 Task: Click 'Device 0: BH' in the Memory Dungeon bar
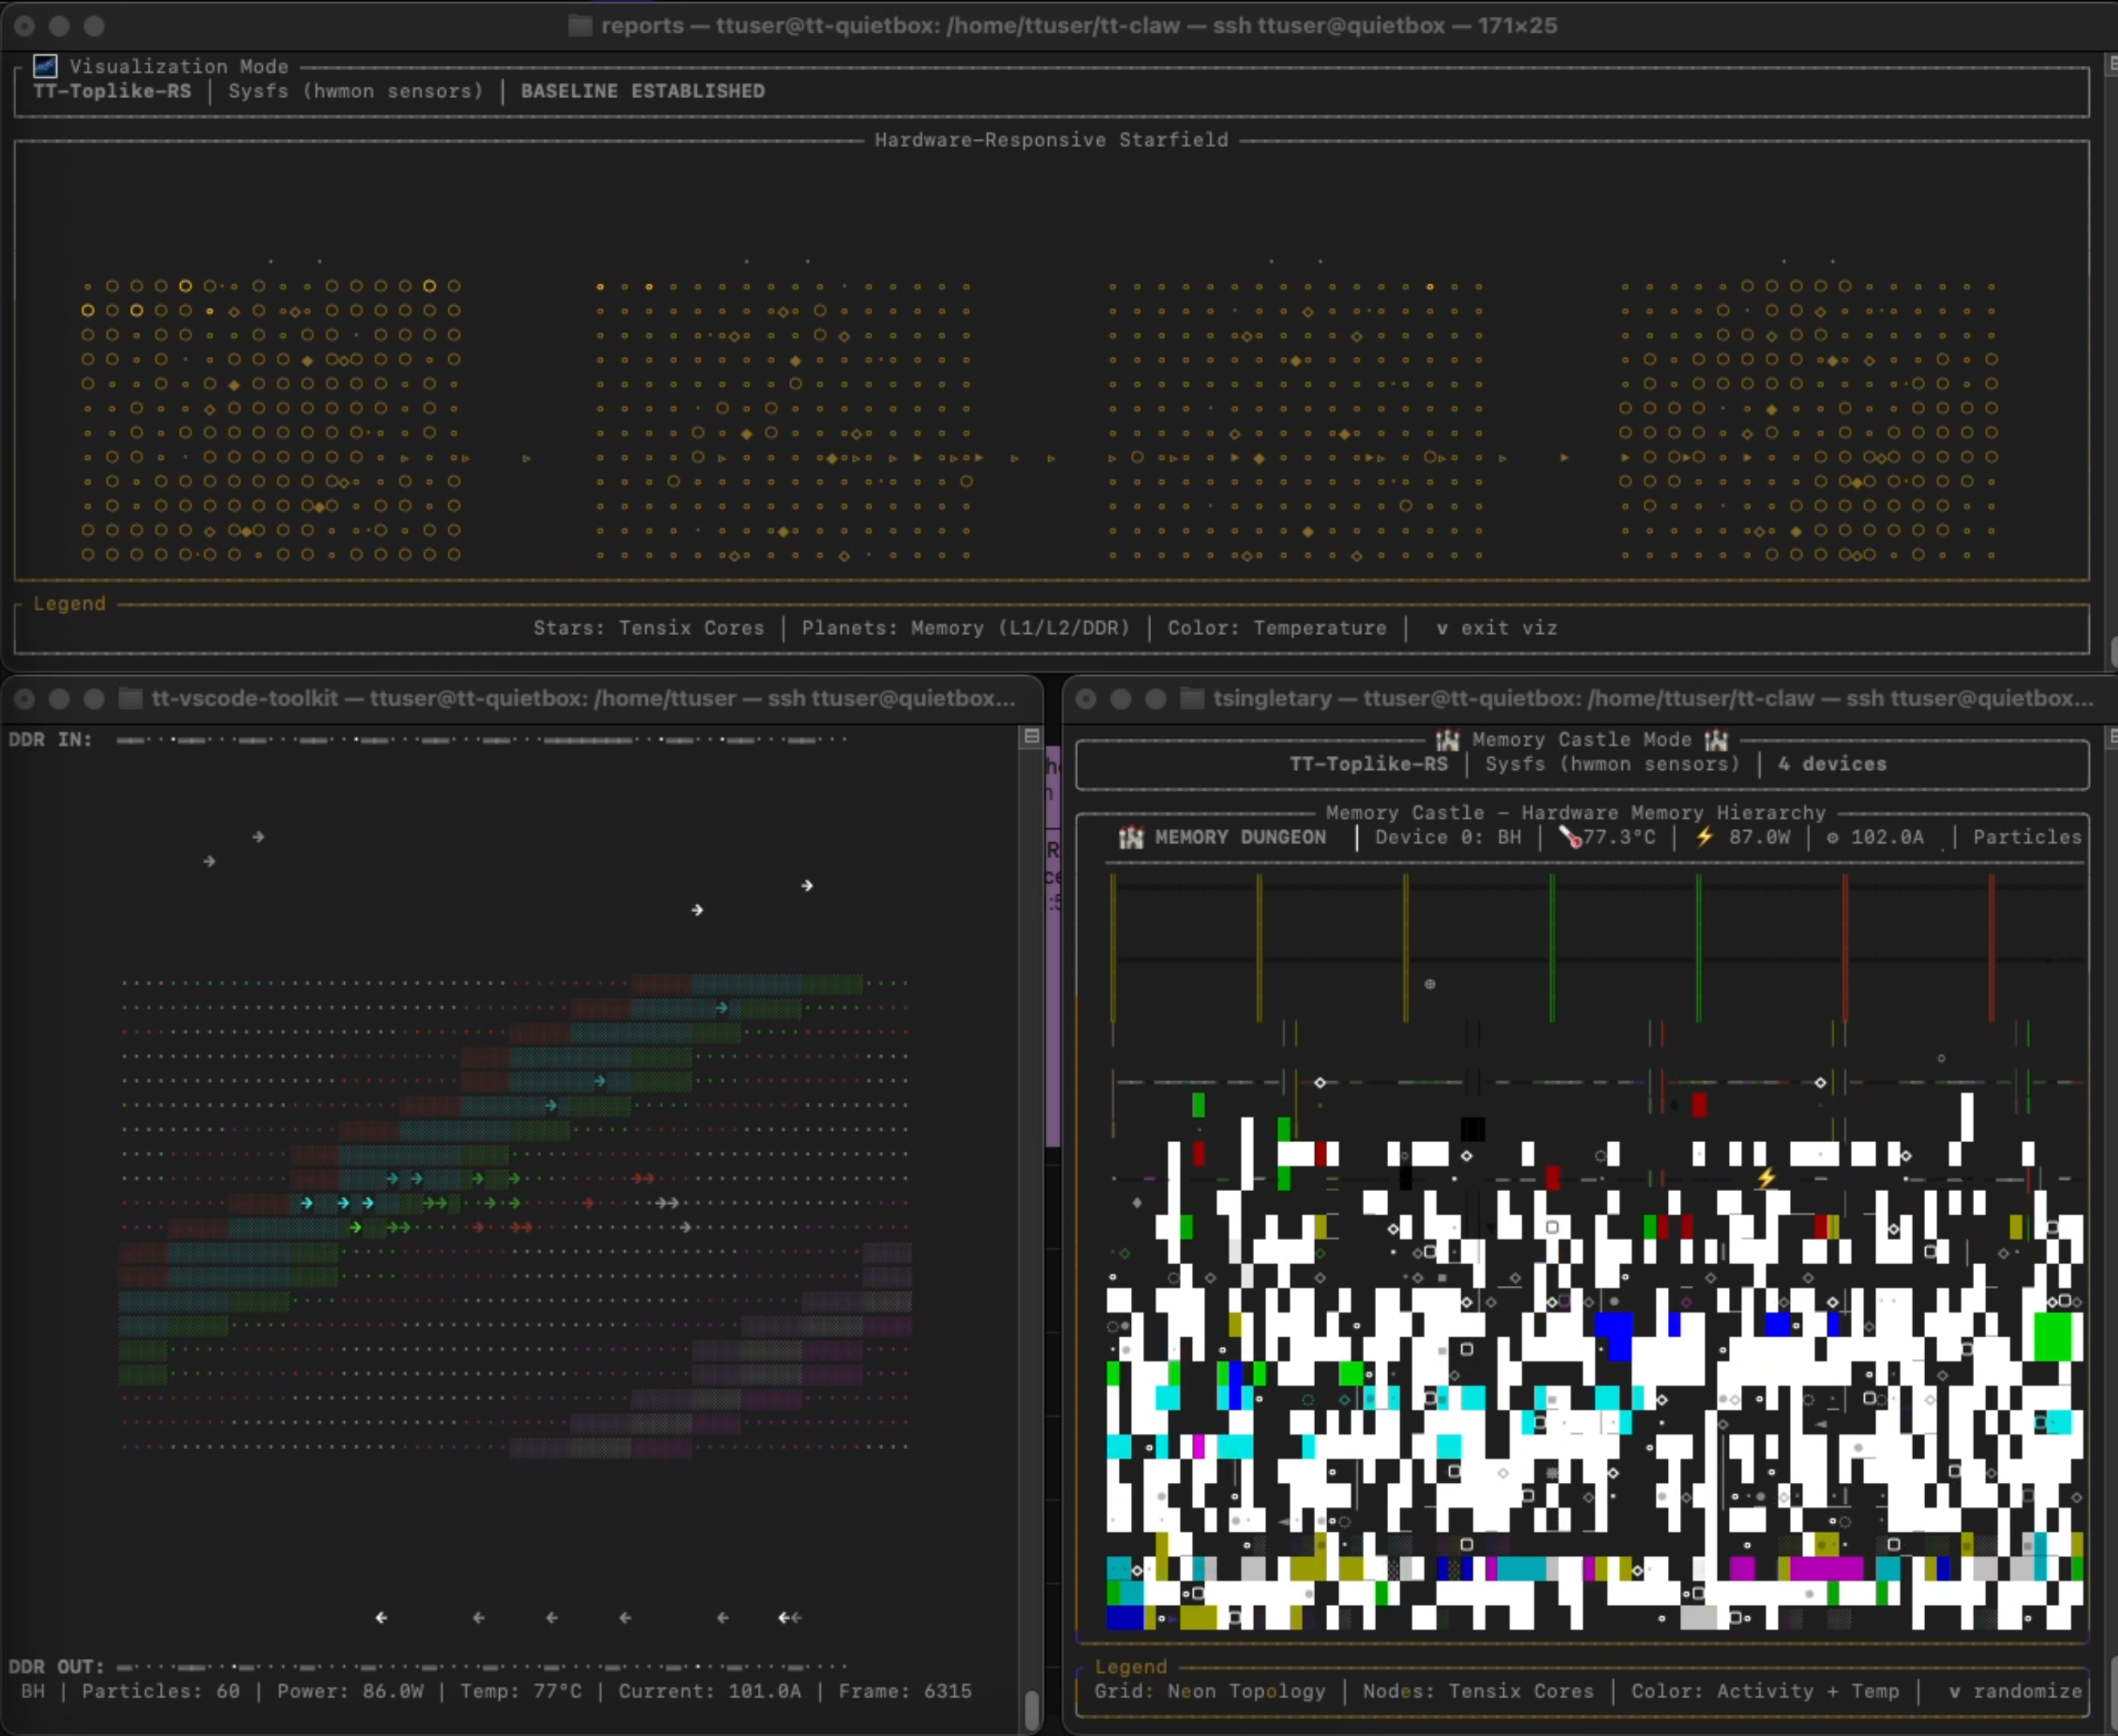pyautogui.click(x=1448, y=837)
